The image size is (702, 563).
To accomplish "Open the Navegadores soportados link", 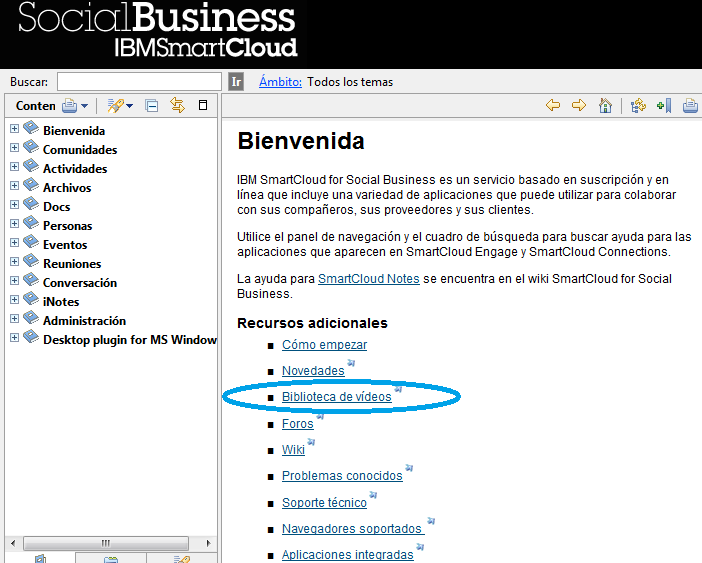I will coord(353,529).
